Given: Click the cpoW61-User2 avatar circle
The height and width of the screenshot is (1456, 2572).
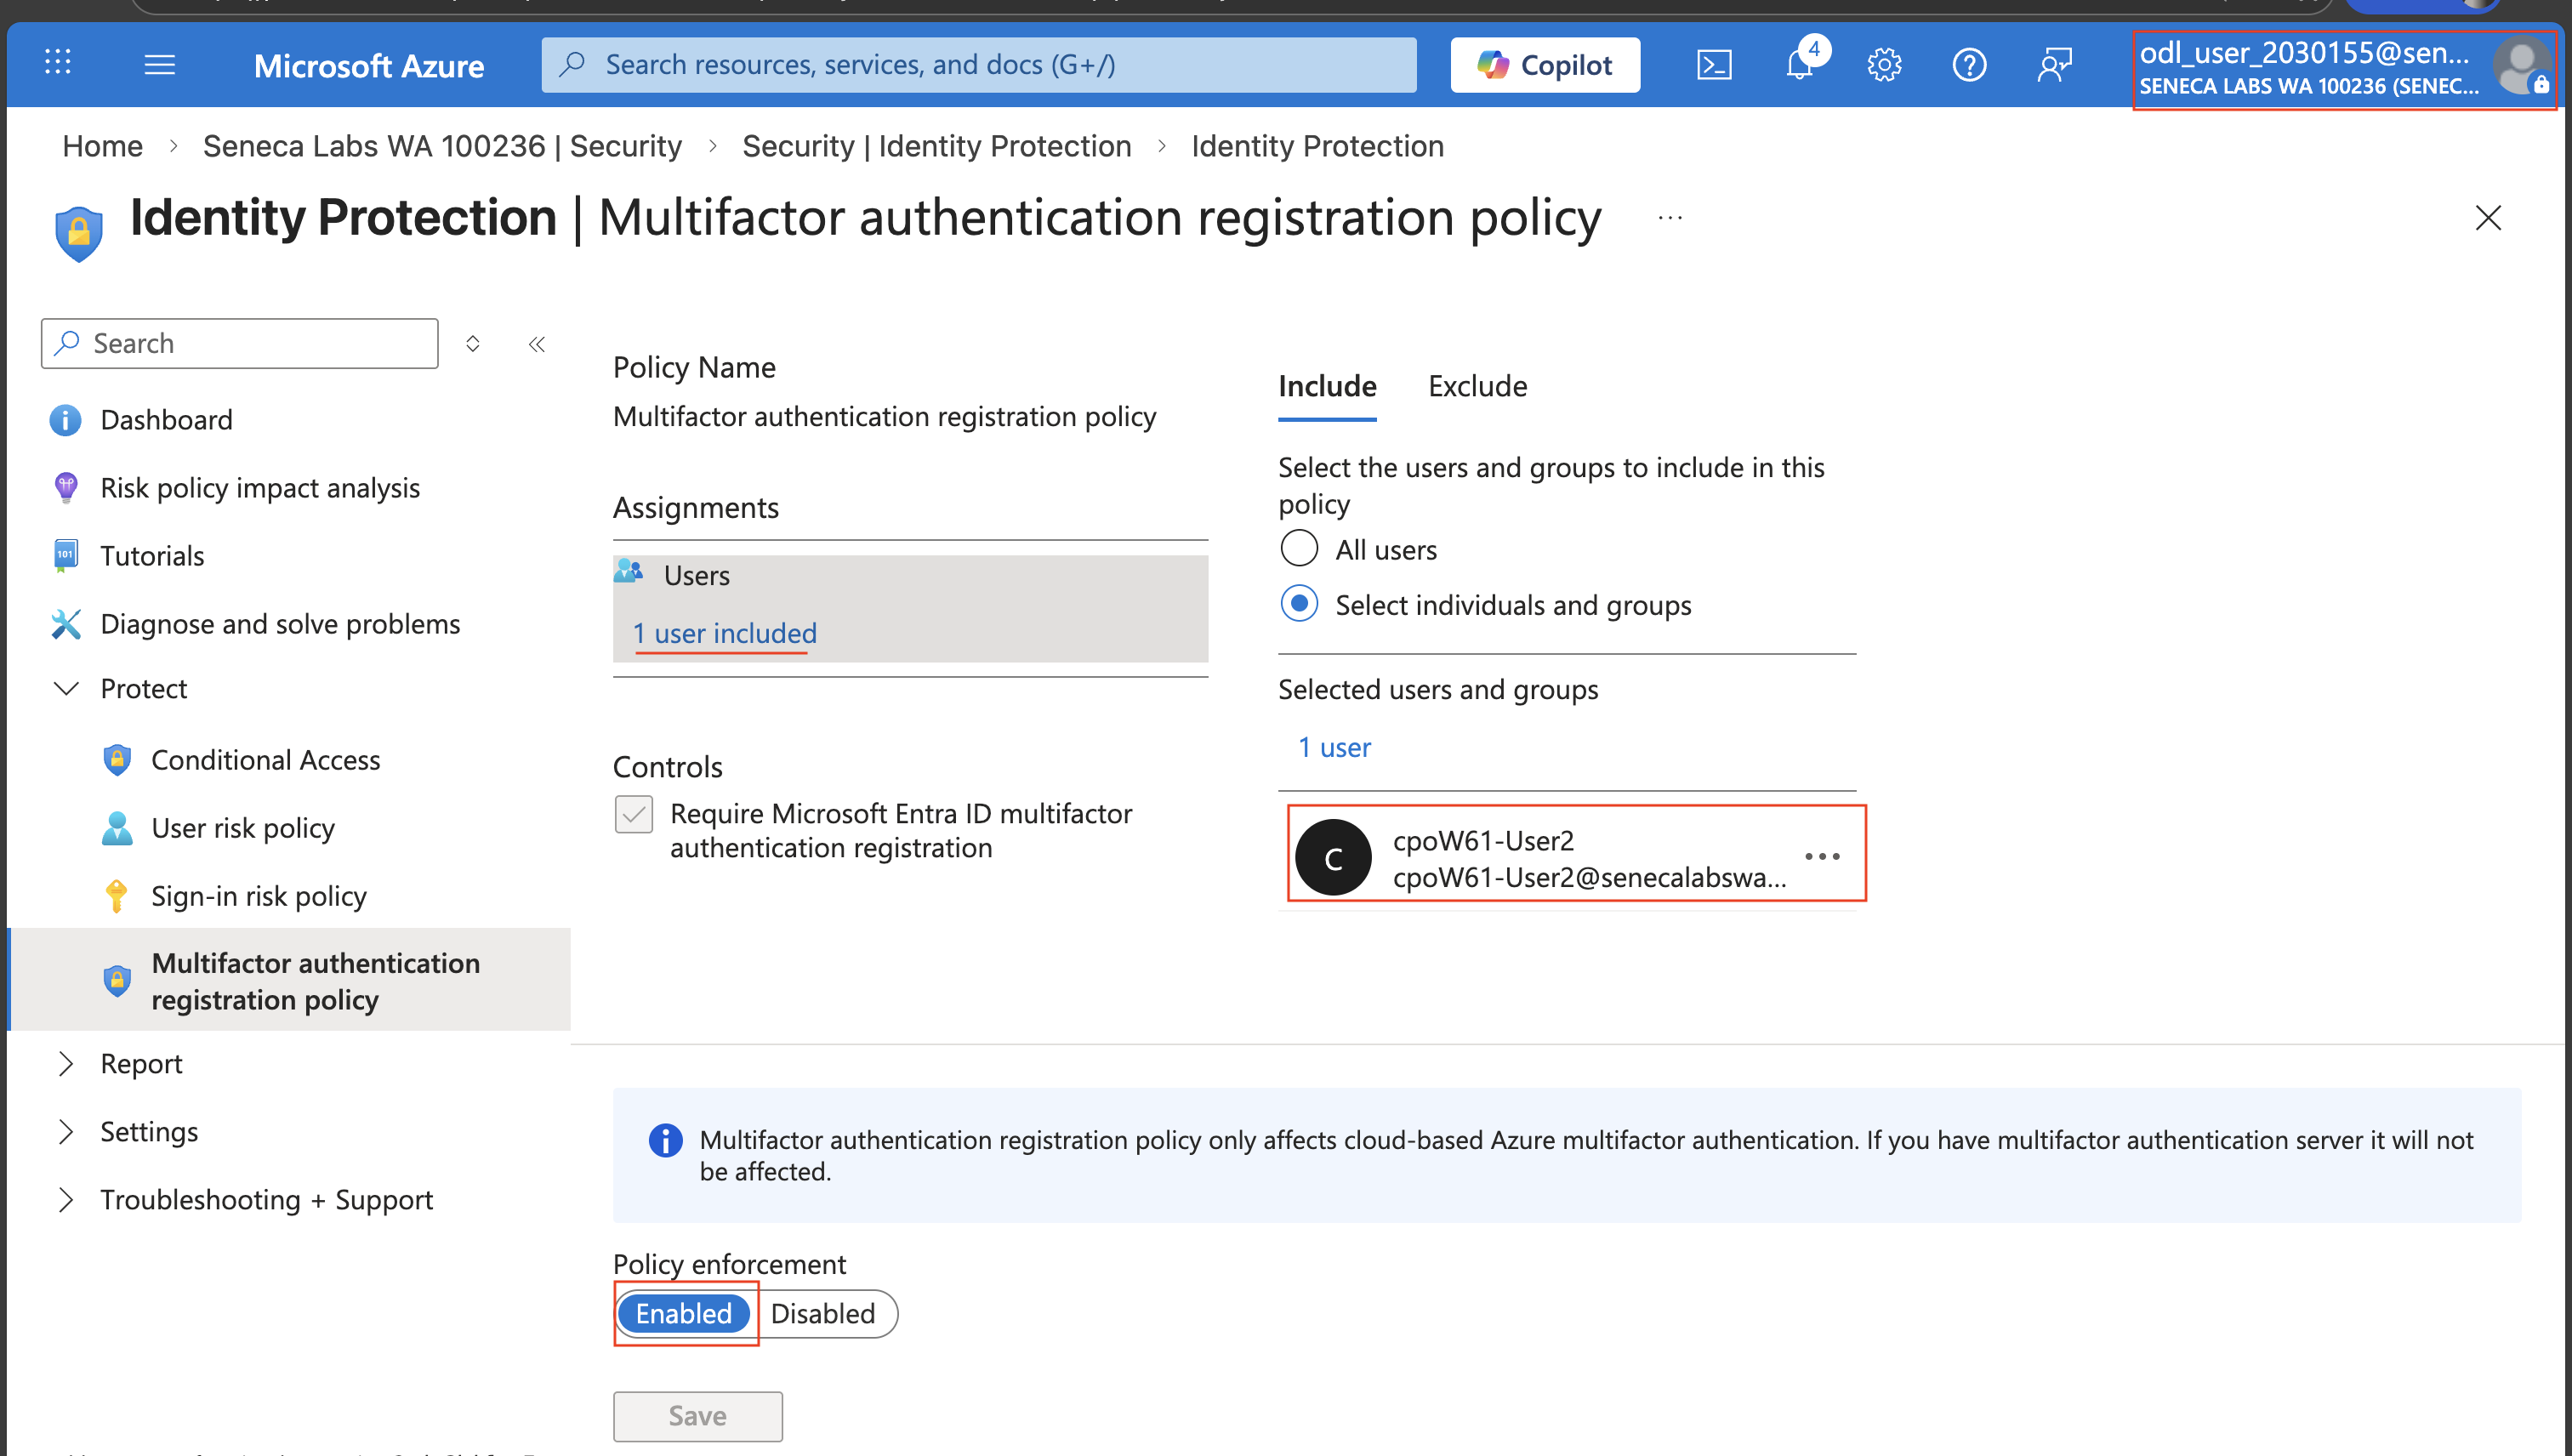Looking at the screenshot, I should (x=1333, y=858).
